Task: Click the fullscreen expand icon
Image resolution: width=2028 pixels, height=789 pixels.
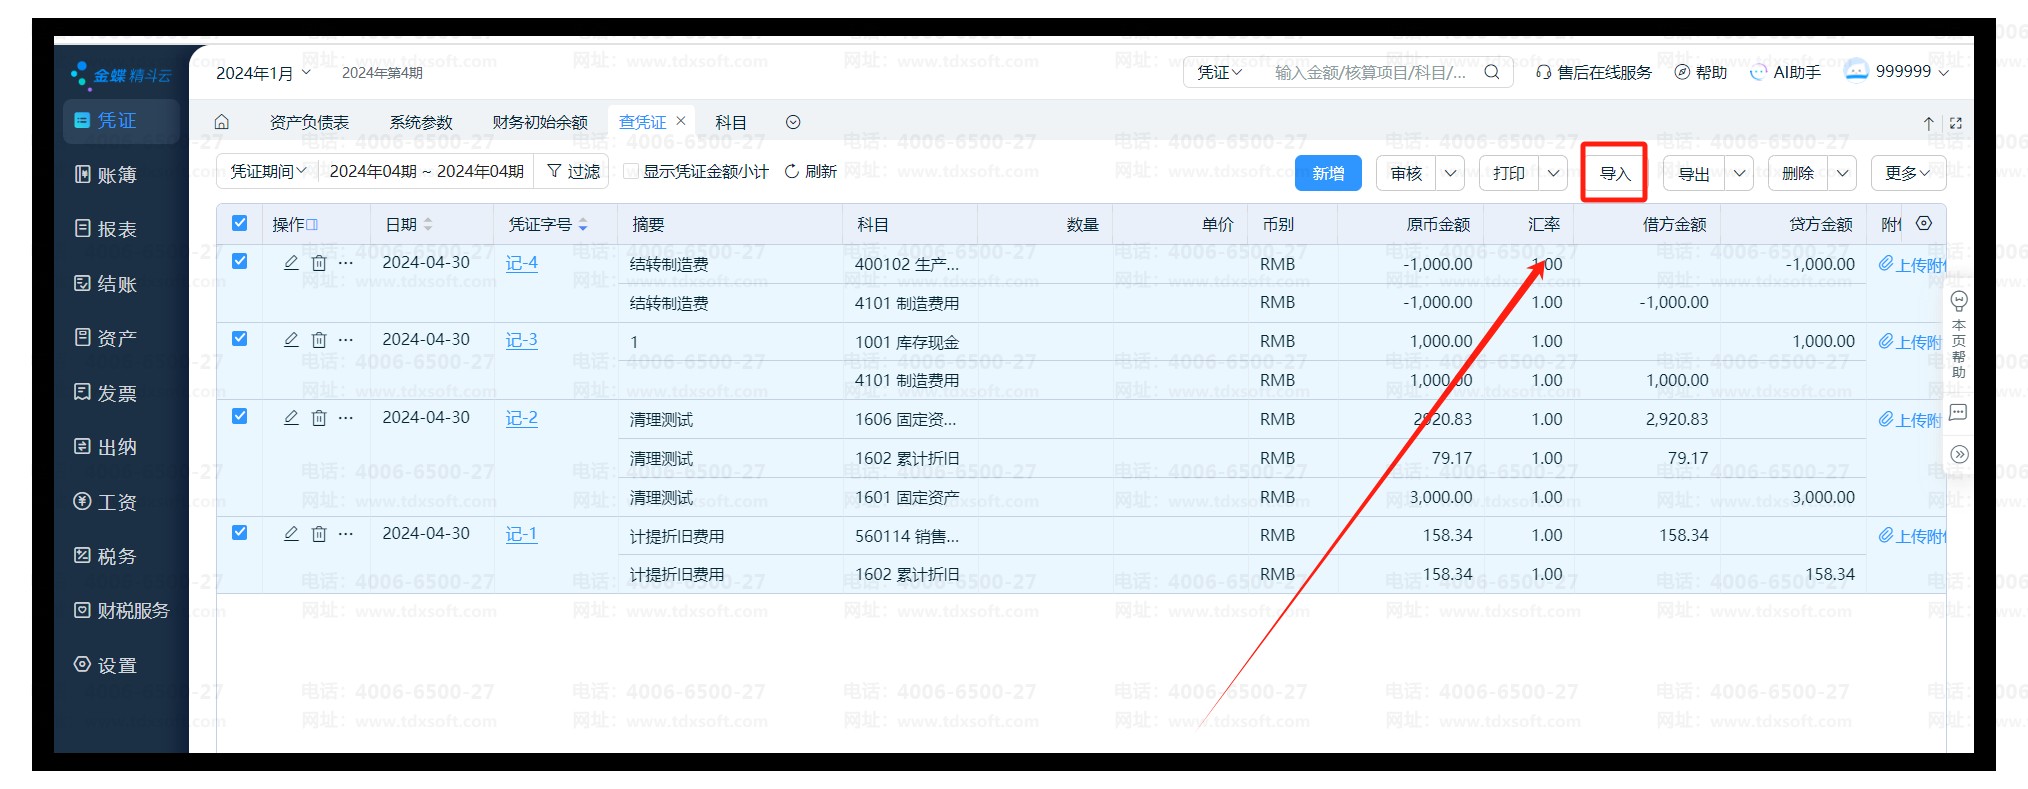Action: [1955, 123]
